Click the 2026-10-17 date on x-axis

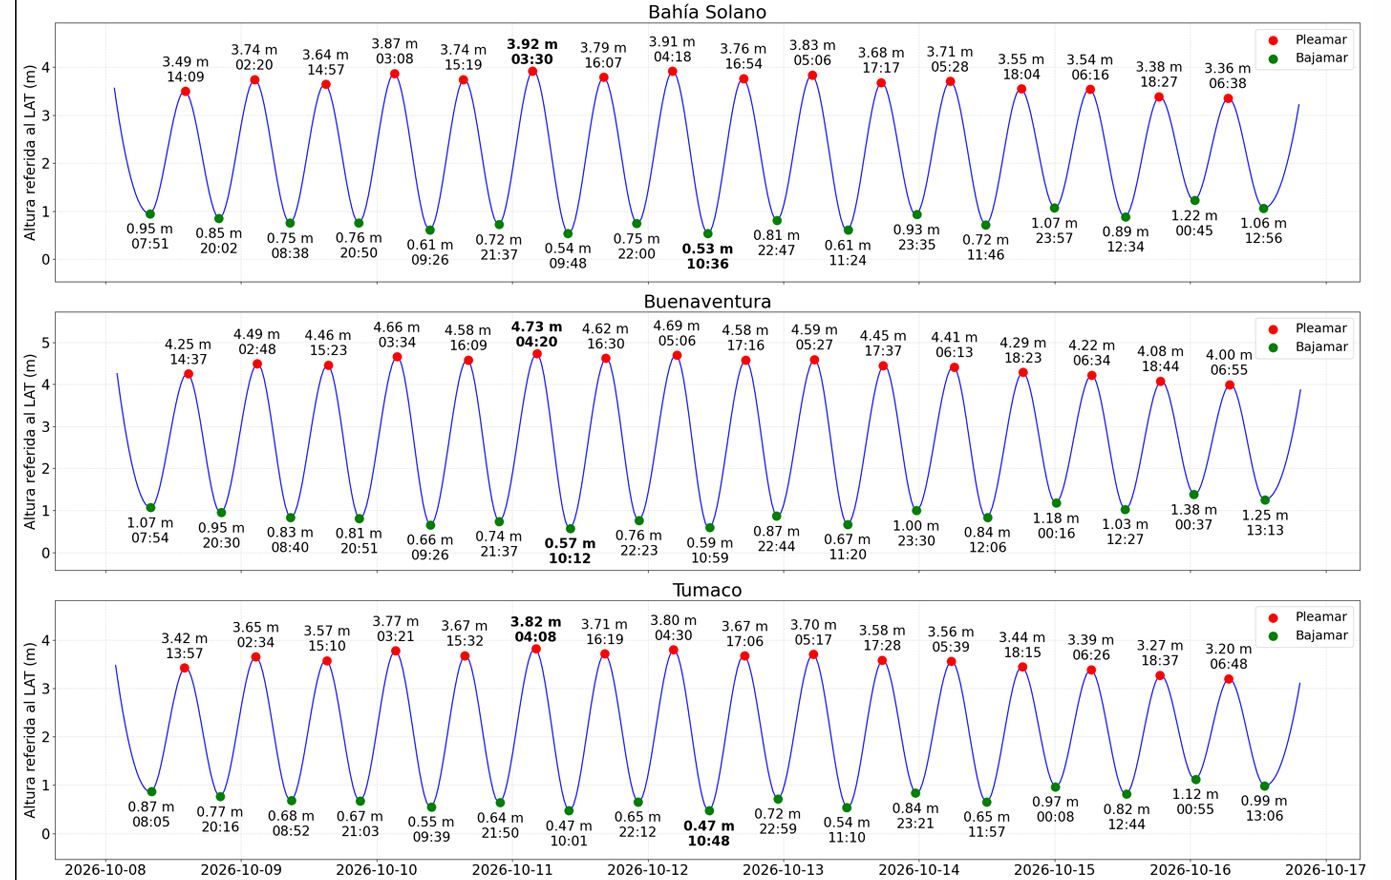(x=1326, y=870)
